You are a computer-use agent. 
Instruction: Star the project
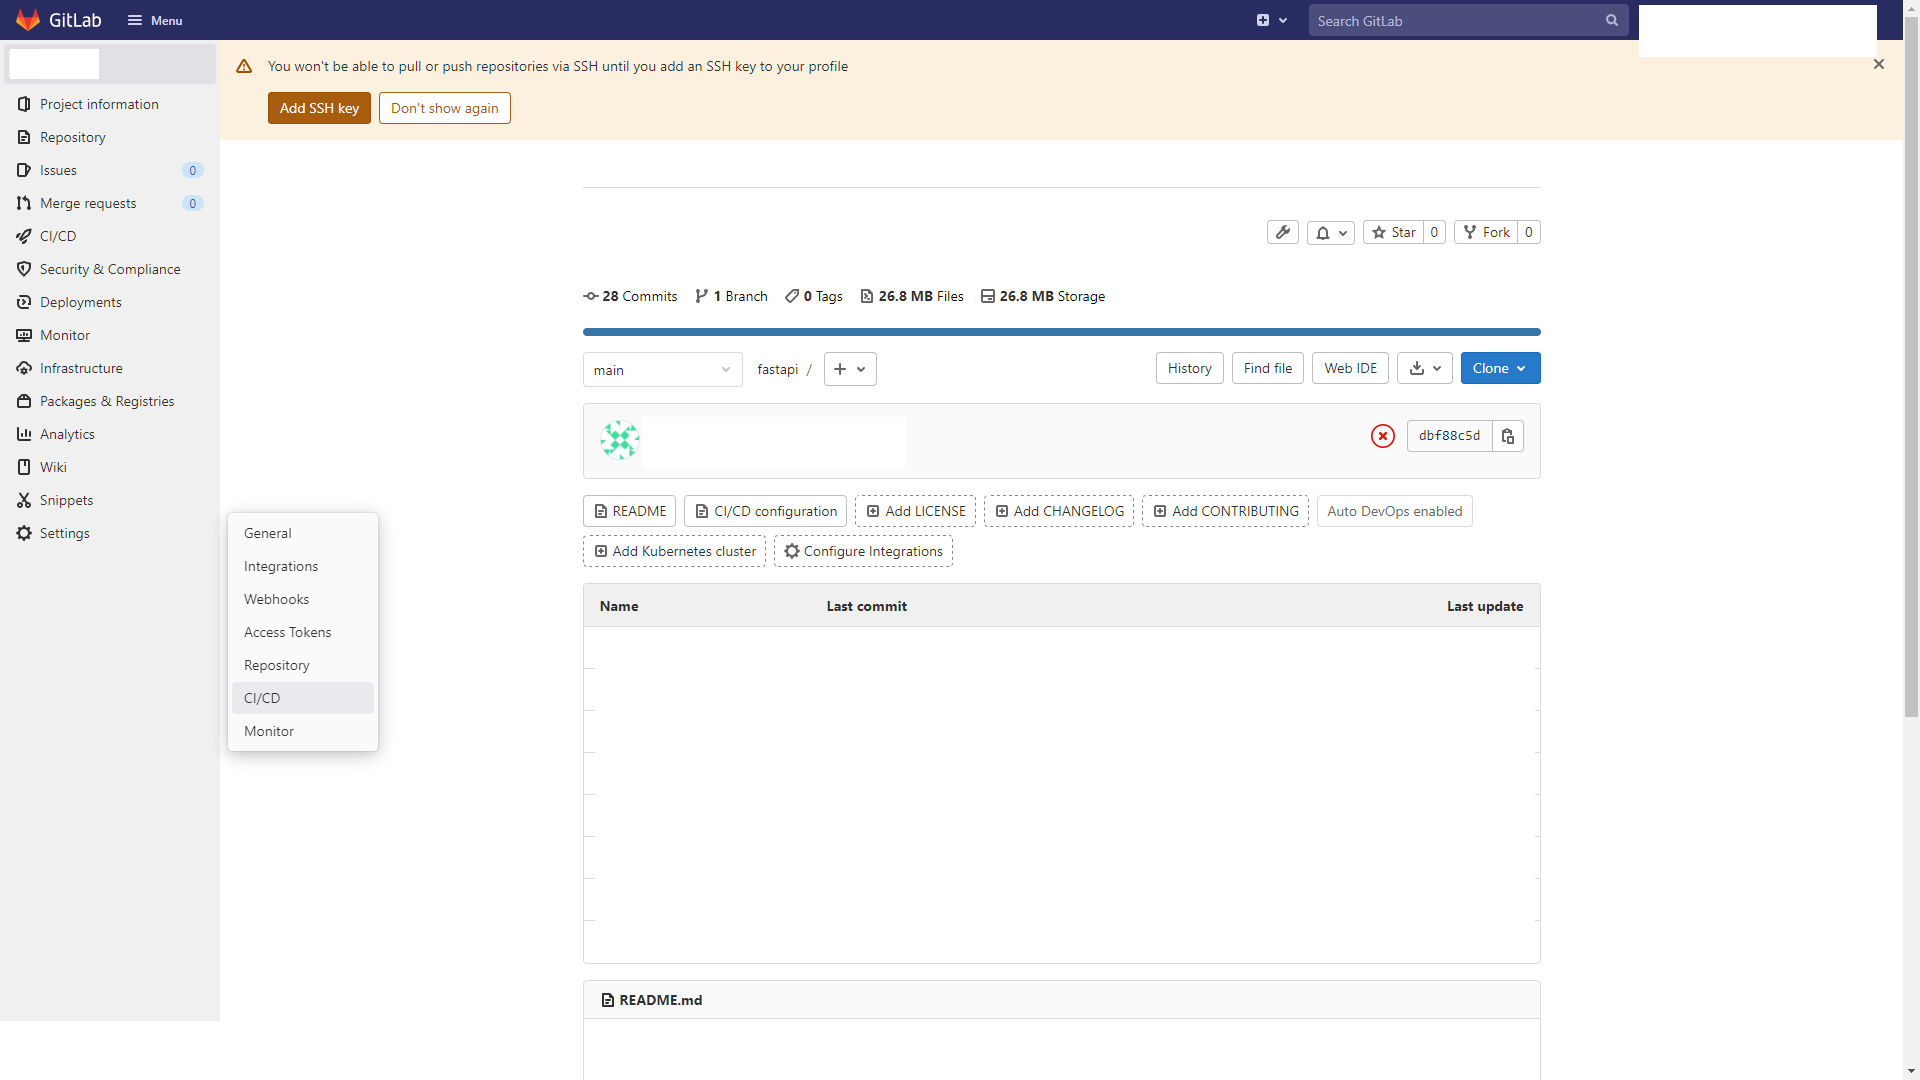(x=1393, y=232)
